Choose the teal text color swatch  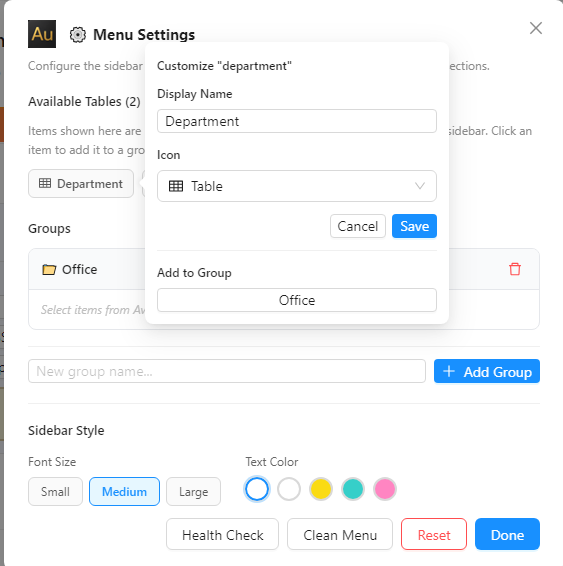point(353,489)
